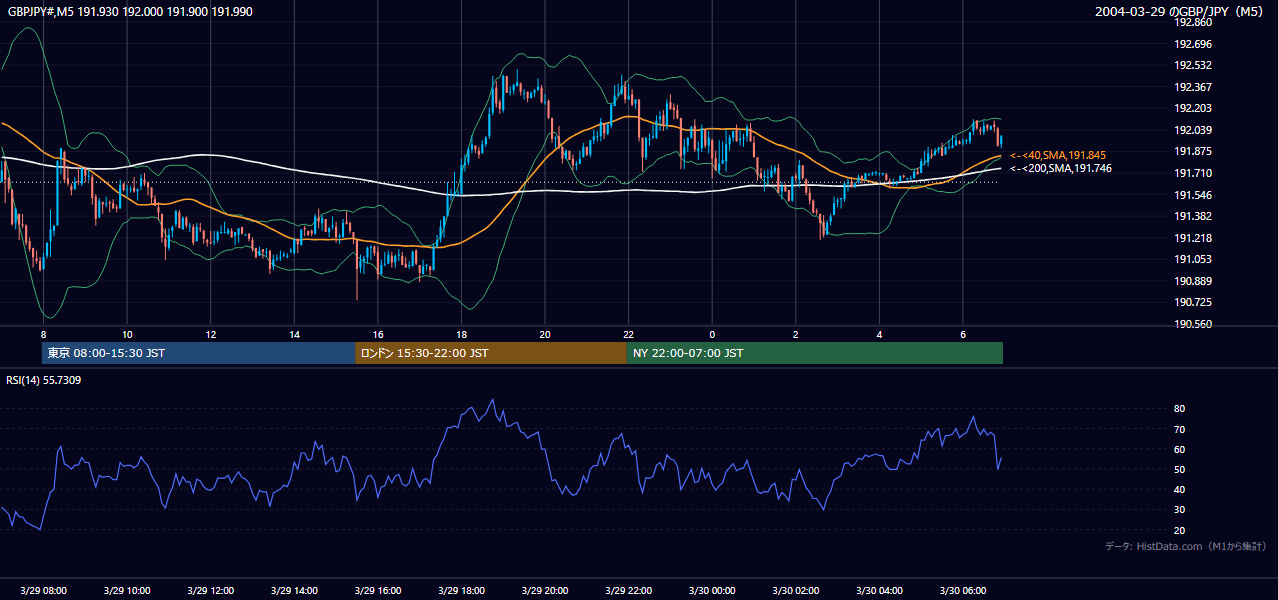
Task: Click hour tick 14 on price chart axis
Action: (x=294, y=334)
